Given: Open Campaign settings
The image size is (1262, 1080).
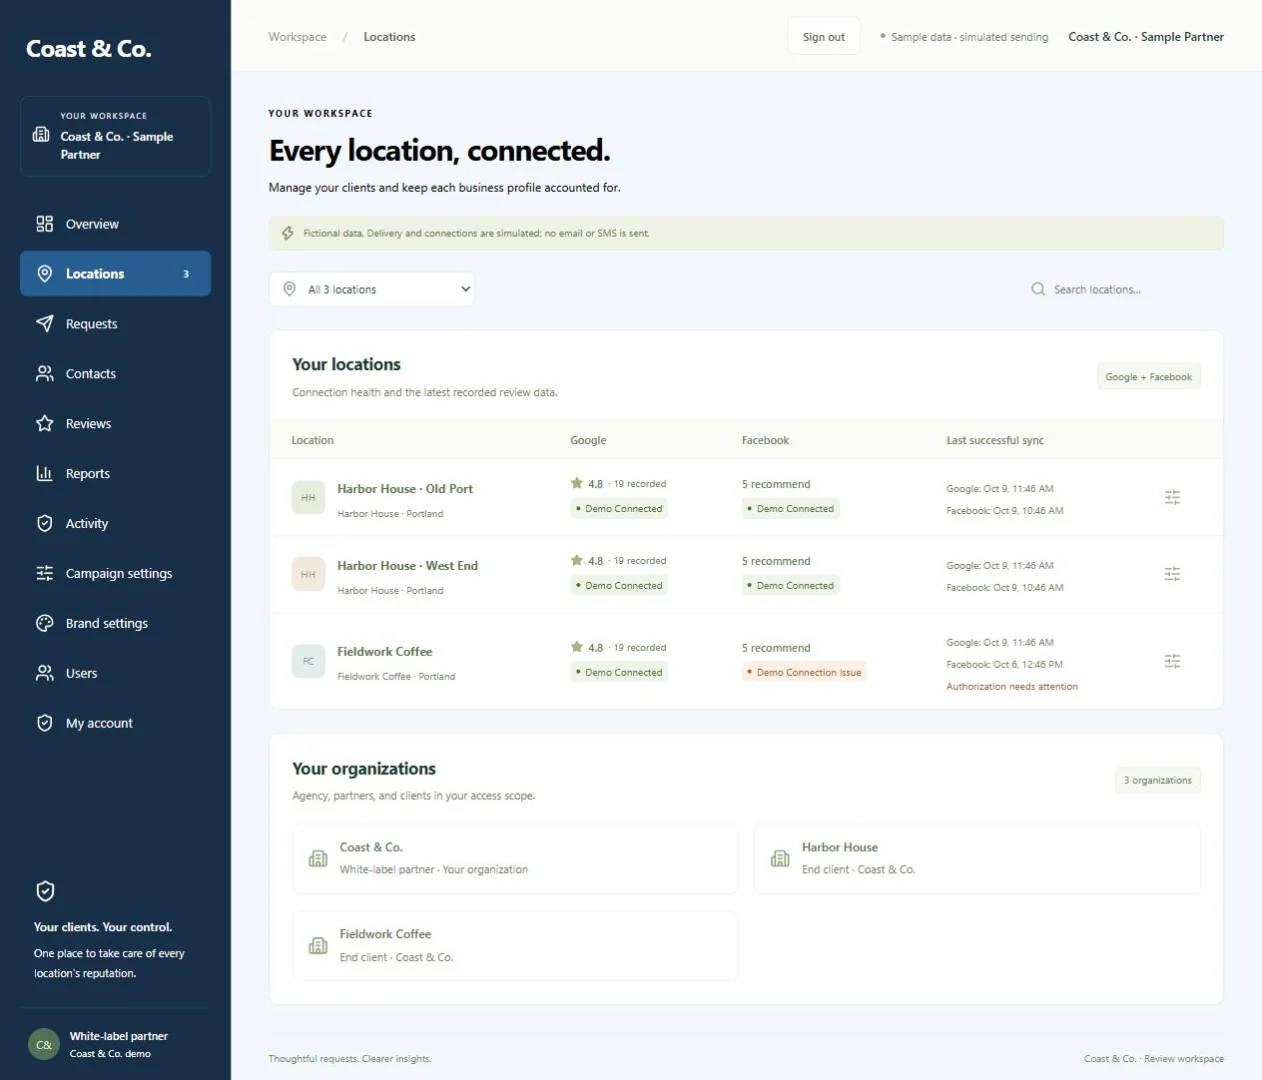Looking at the screenshot, I should click(x=115, y=574).
